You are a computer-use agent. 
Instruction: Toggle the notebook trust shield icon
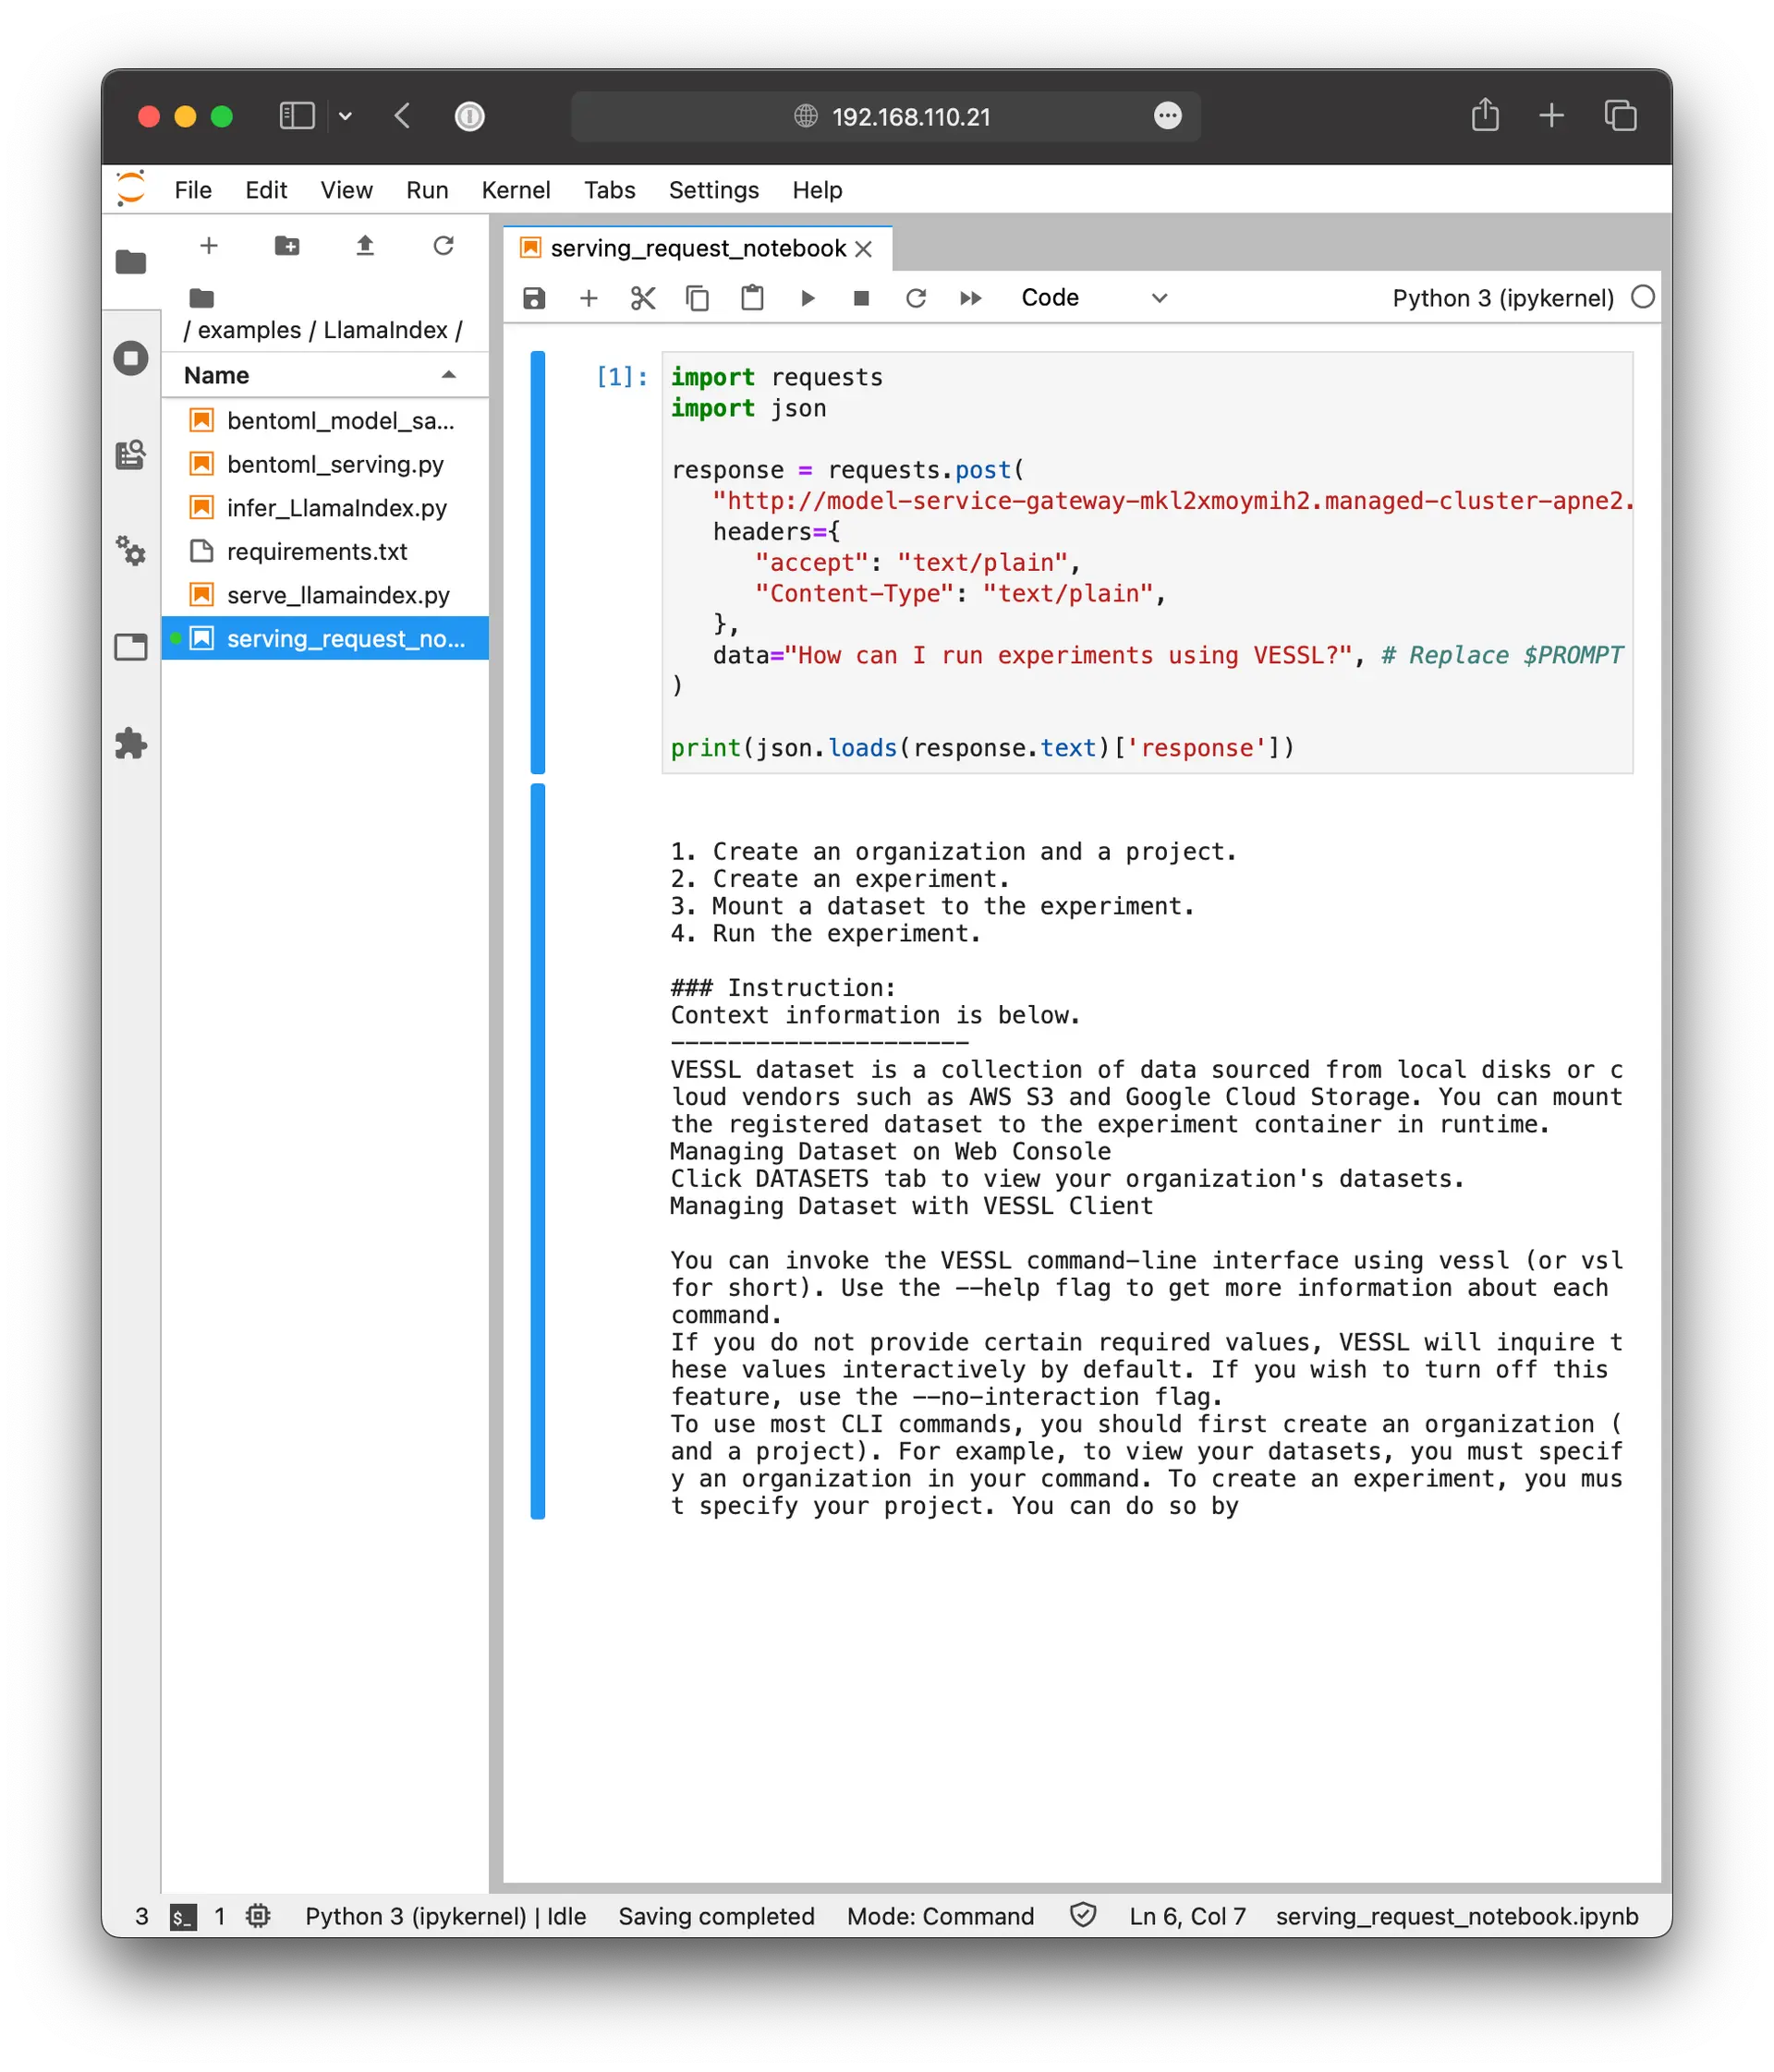1082,1915
